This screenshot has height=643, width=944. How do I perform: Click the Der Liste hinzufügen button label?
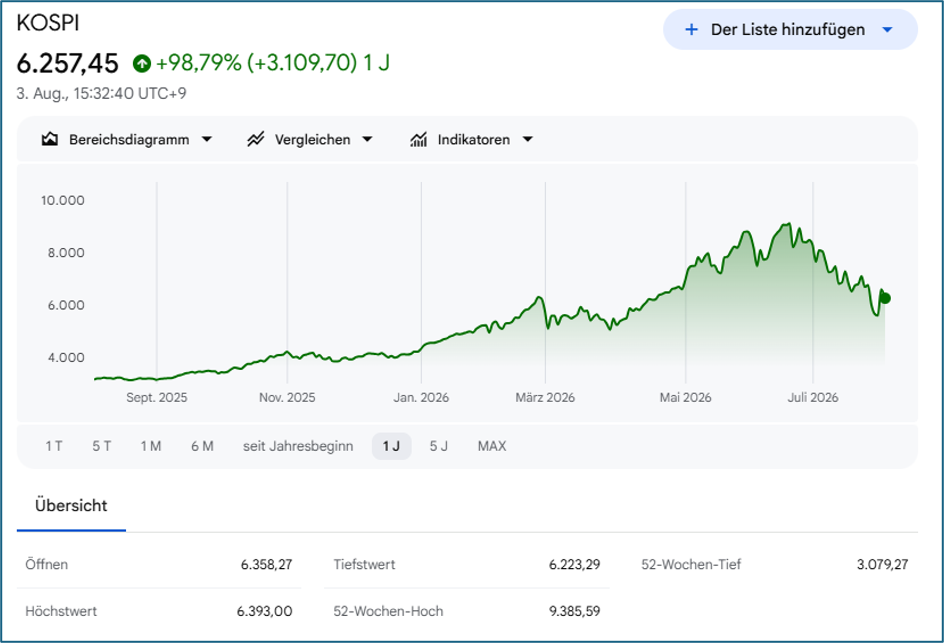point(787,30)
